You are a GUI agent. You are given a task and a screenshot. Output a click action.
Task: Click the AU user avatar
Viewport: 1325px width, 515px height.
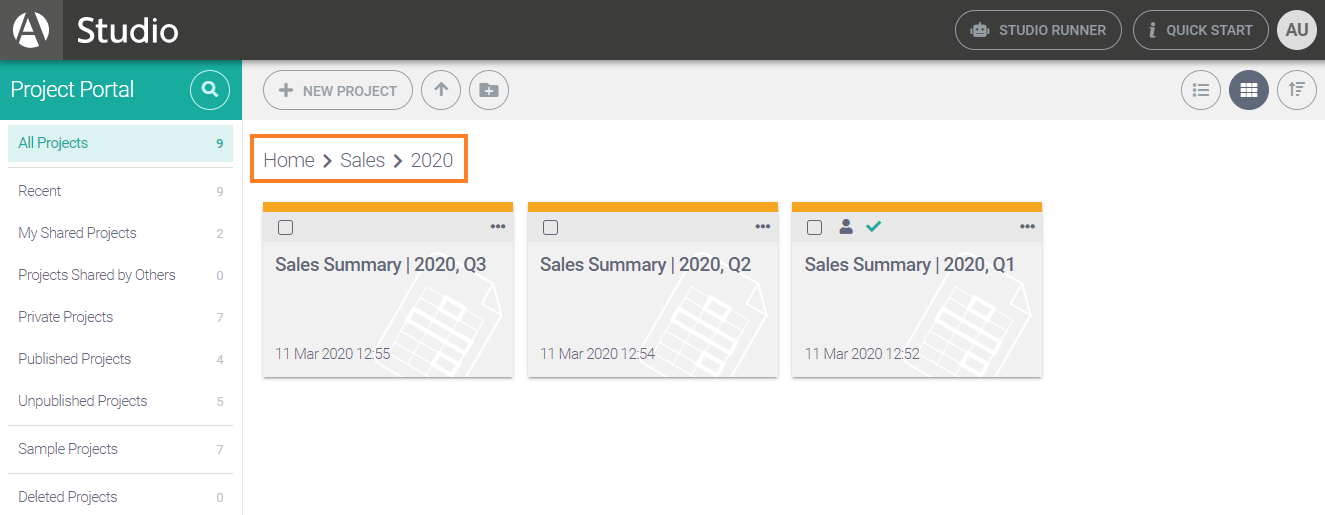(x=1297, y=30)
